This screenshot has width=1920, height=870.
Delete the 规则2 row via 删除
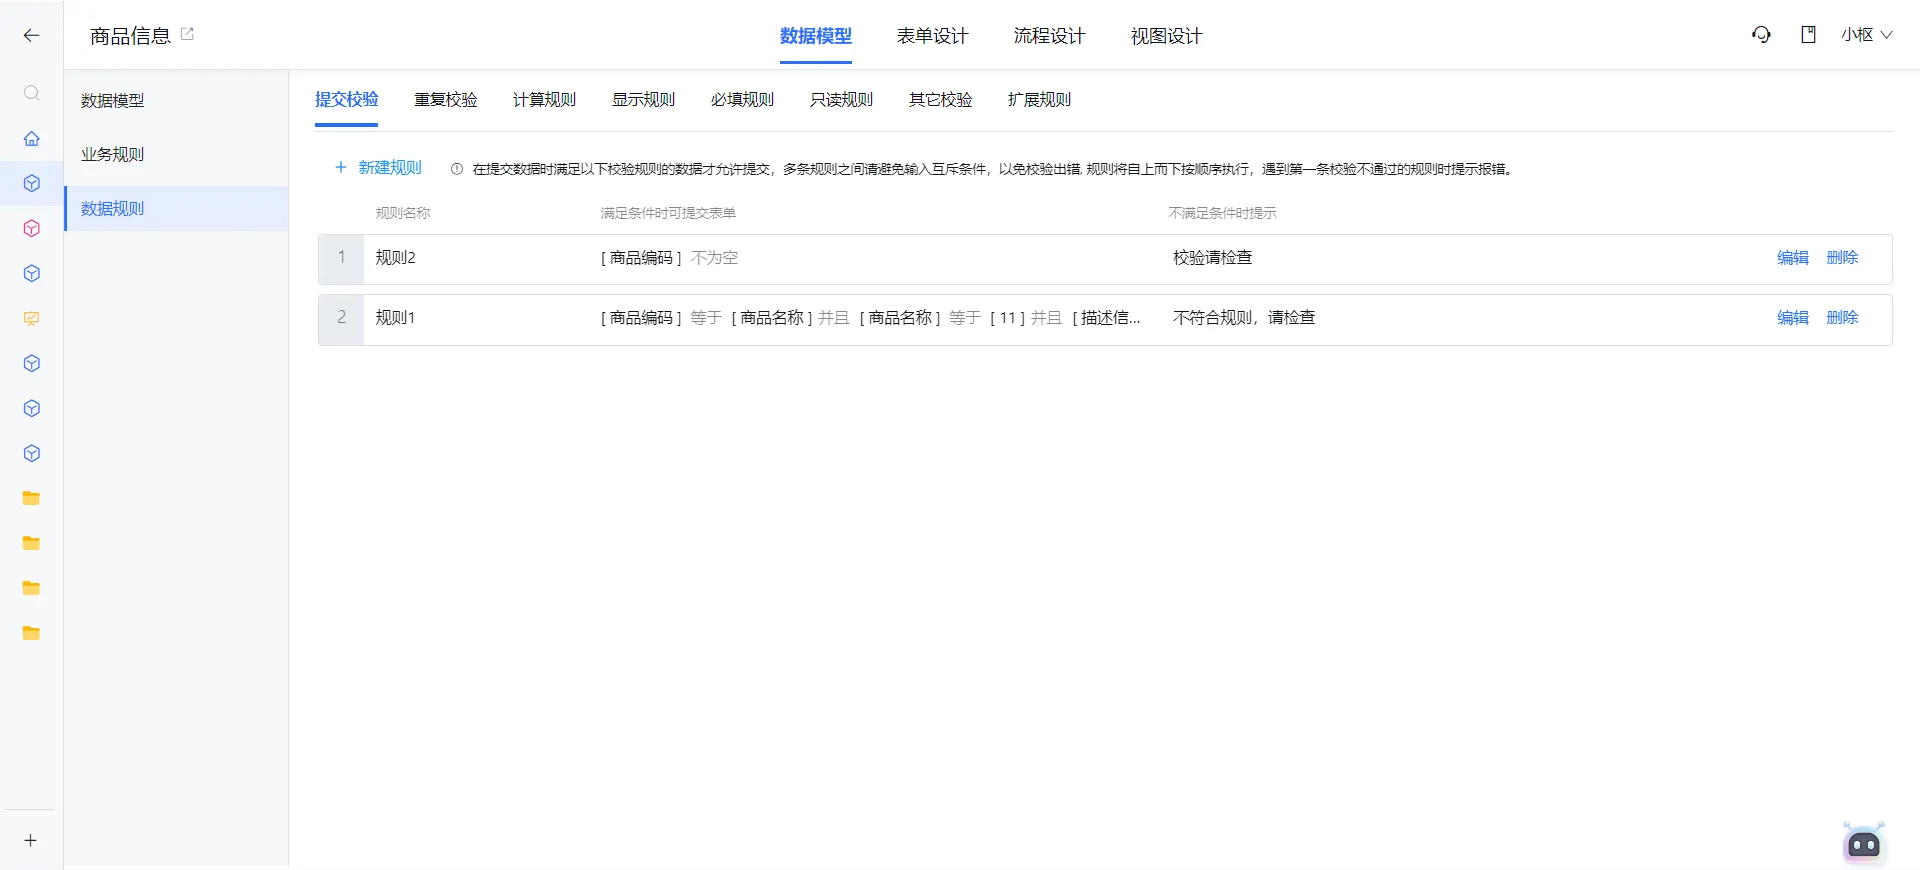(x=1842, y=258)
